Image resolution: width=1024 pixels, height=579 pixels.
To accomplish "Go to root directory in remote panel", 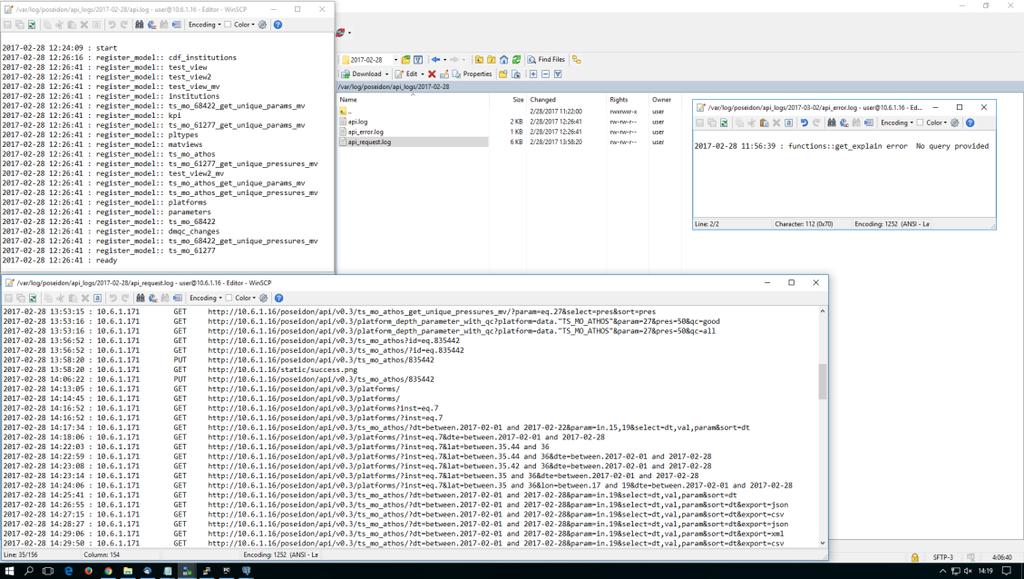I will tap(491, 59).
